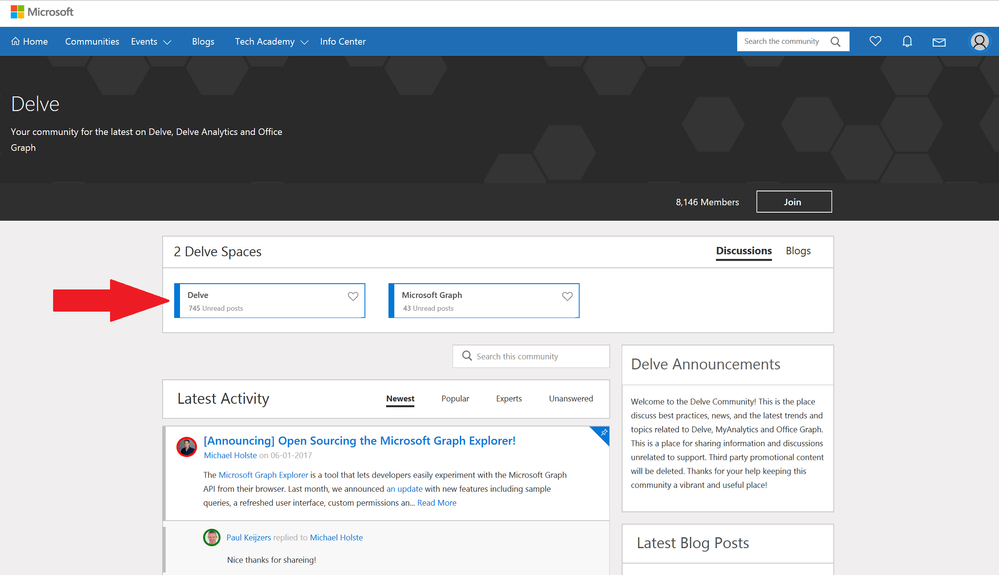Select the Unanswered activity tab
999x575 pixels.
pyautogui.click(x=571, y=399)
